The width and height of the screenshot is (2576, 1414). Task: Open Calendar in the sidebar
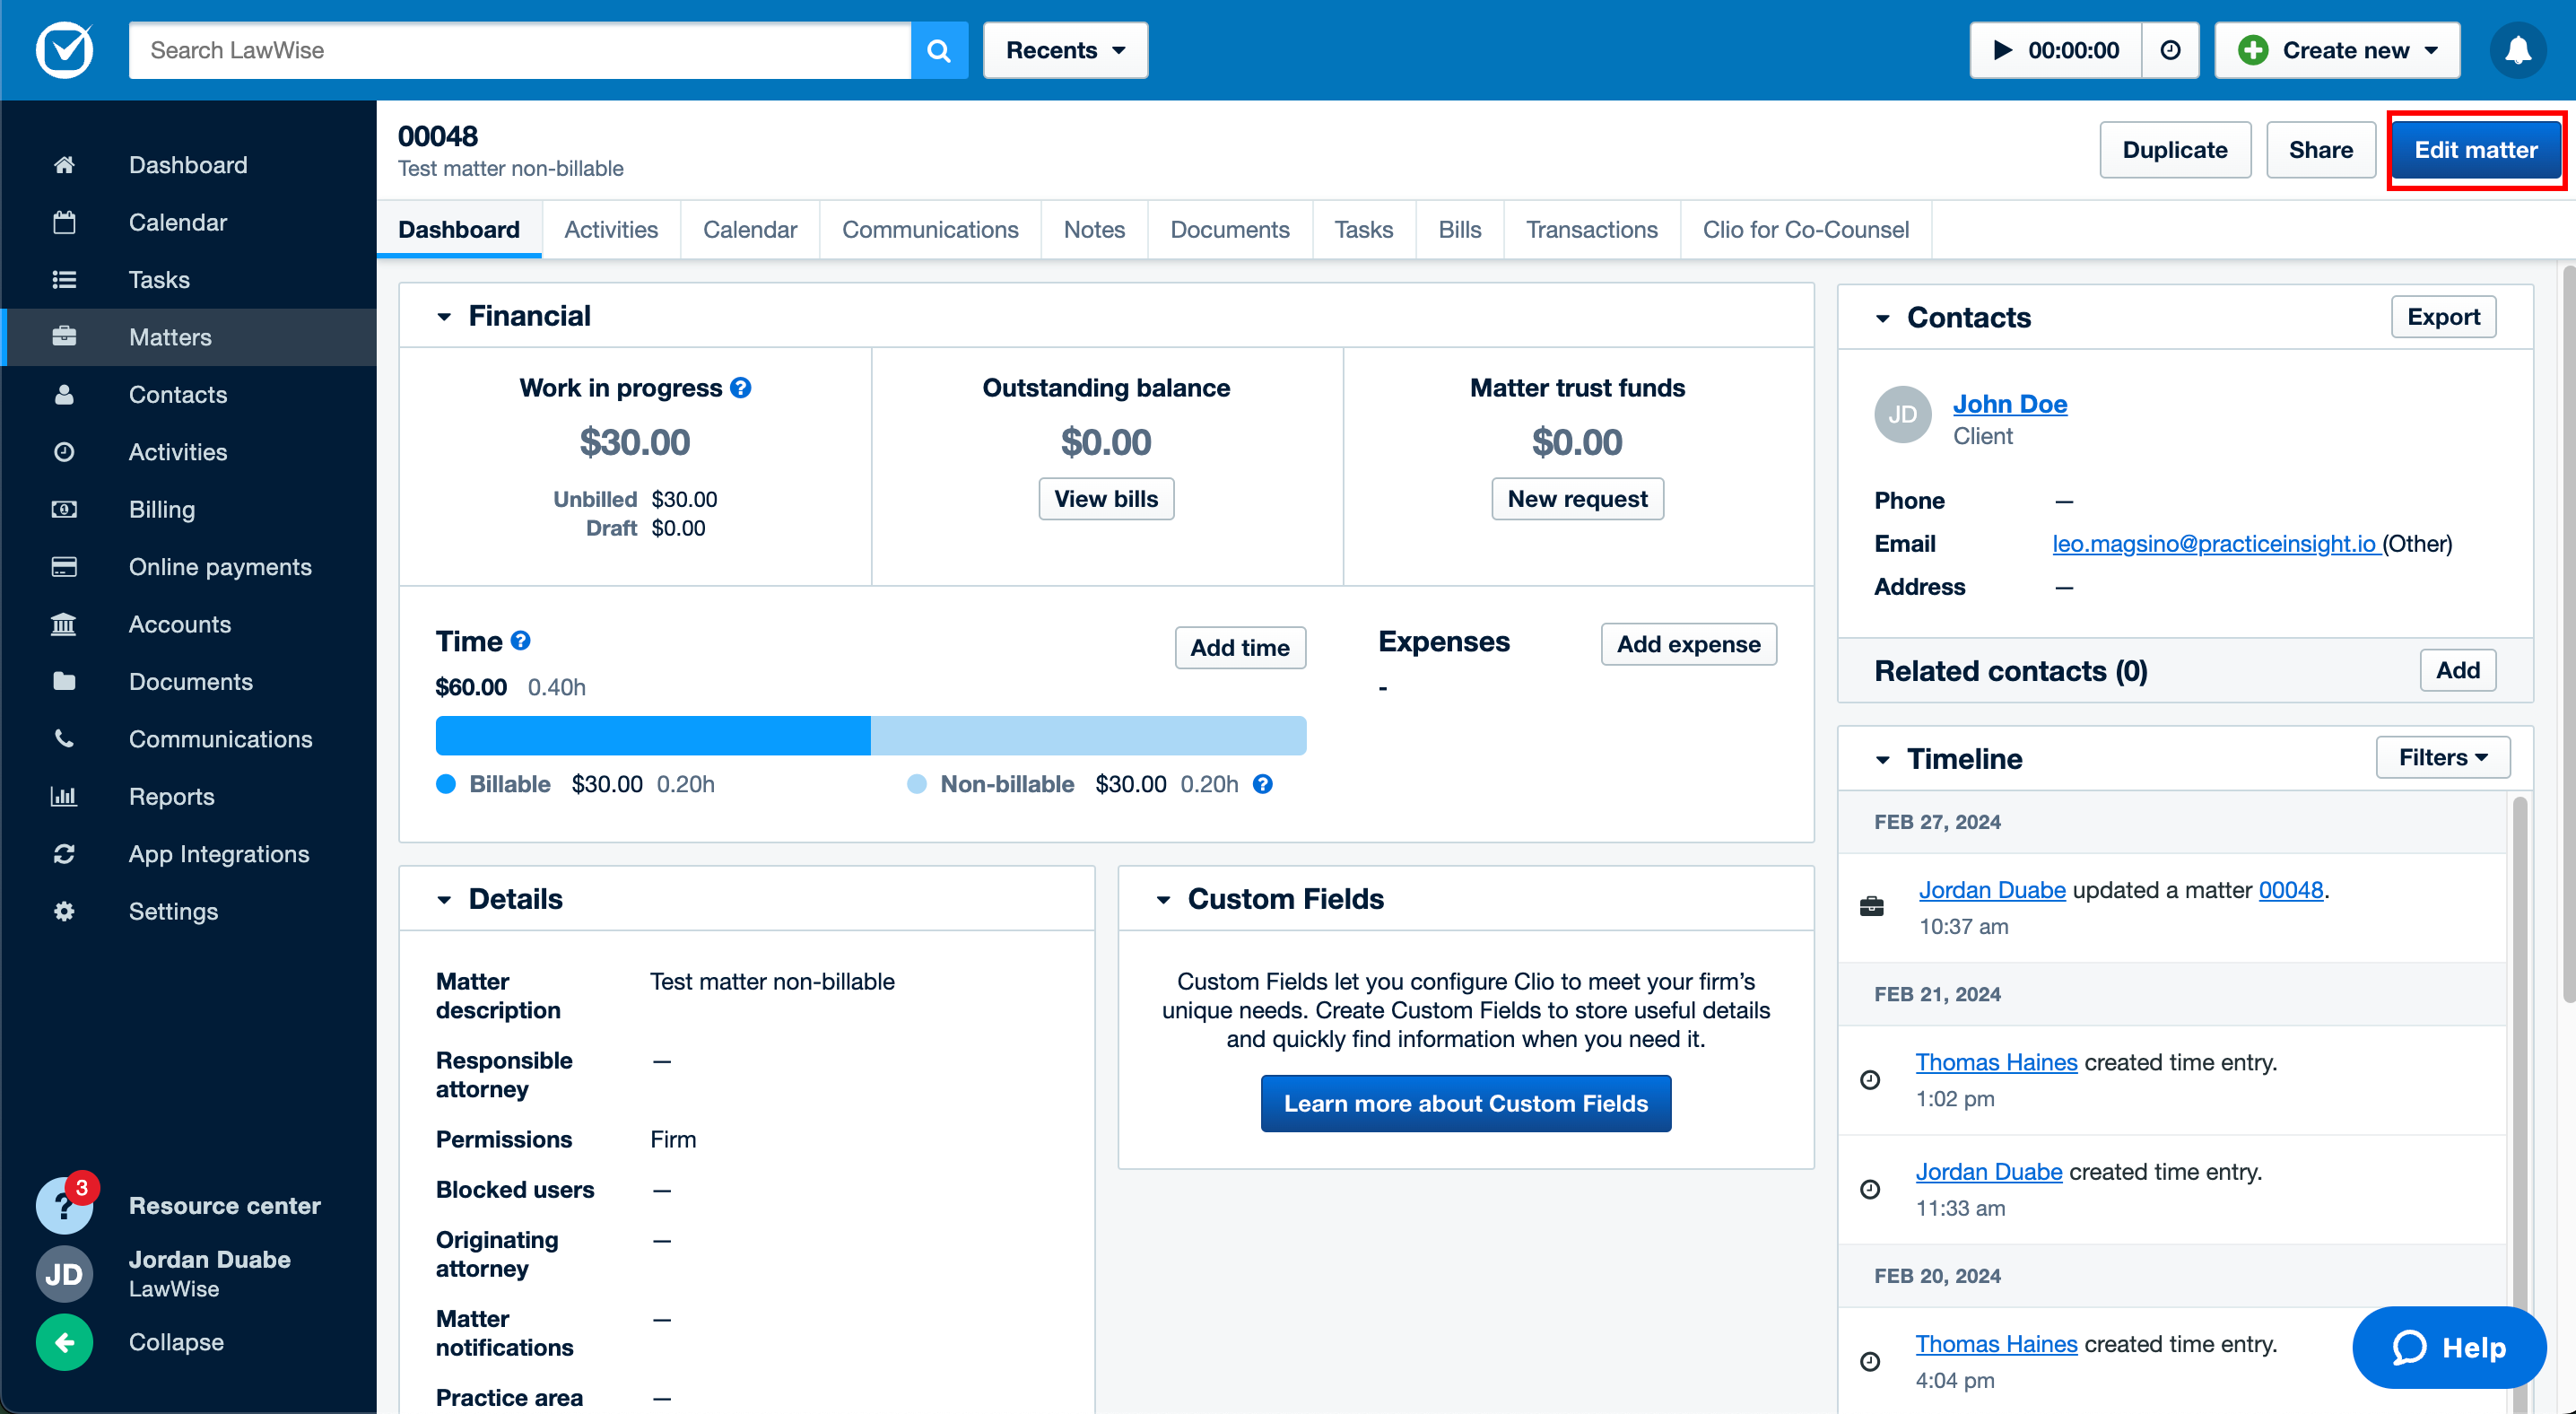188,222
